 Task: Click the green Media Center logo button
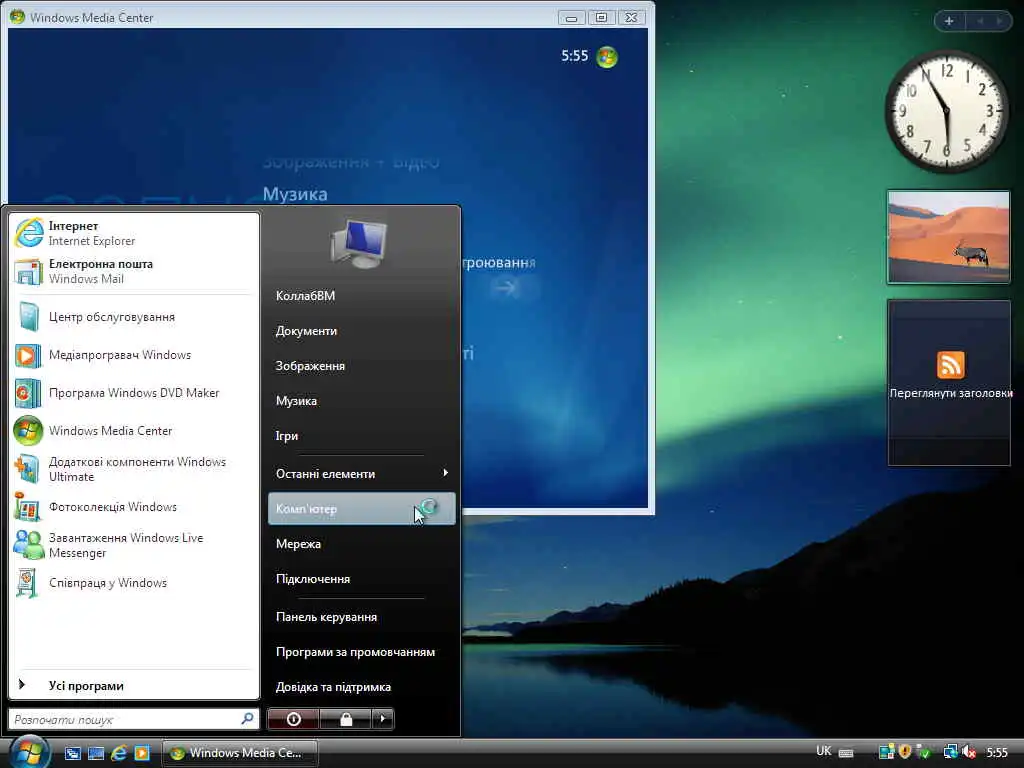(607, 57)
